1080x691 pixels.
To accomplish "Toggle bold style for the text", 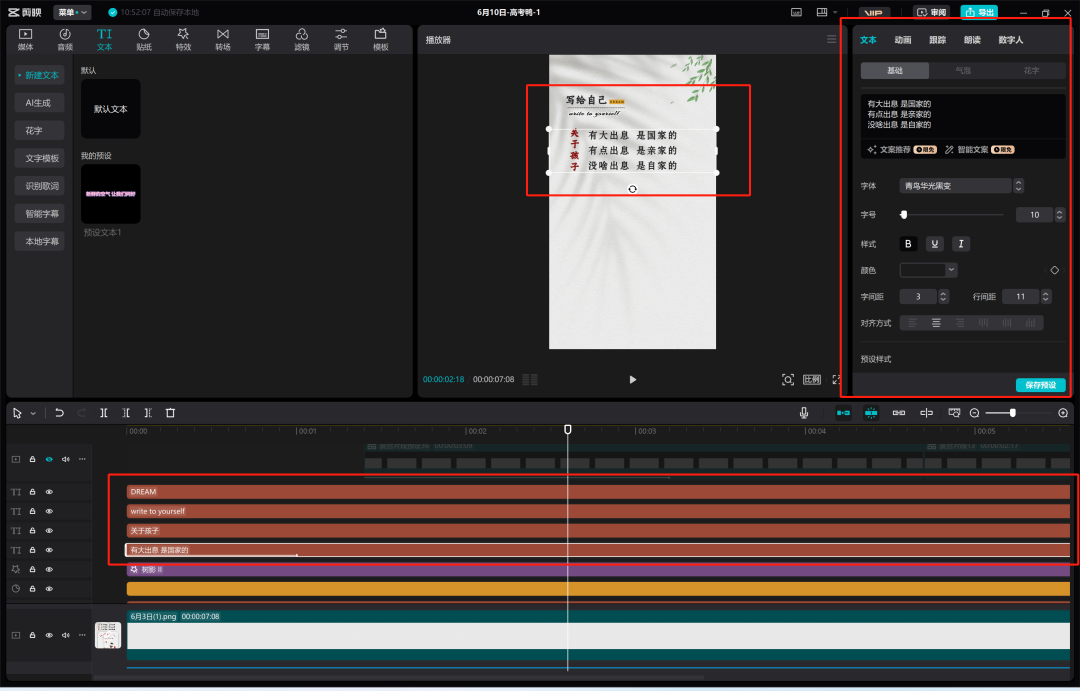I will click(x=908, y=244).
